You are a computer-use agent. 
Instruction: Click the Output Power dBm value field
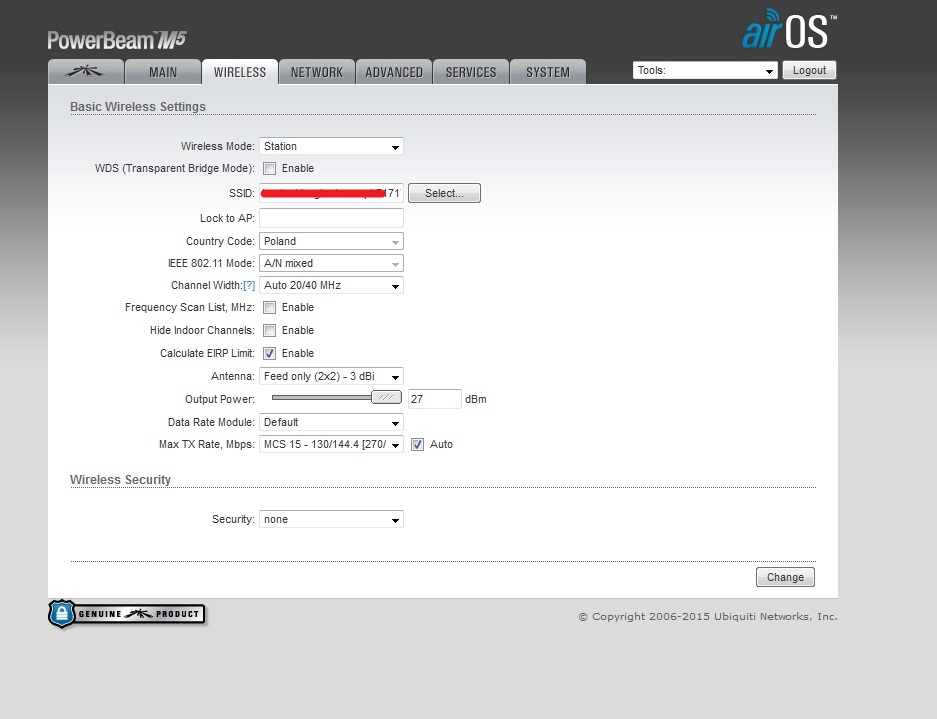coord(434,399)
